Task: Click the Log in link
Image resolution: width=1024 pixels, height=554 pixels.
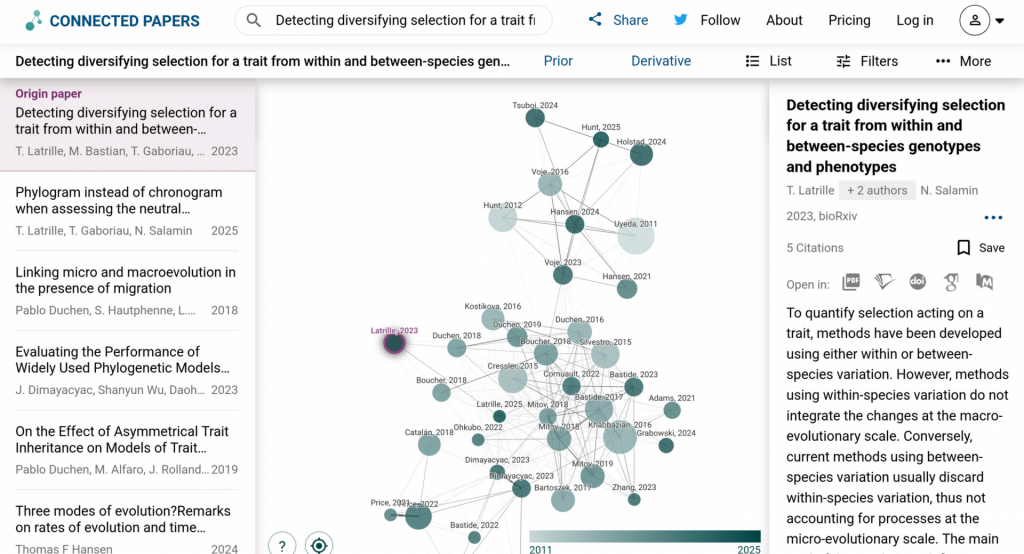Action: tap(914, 20)
